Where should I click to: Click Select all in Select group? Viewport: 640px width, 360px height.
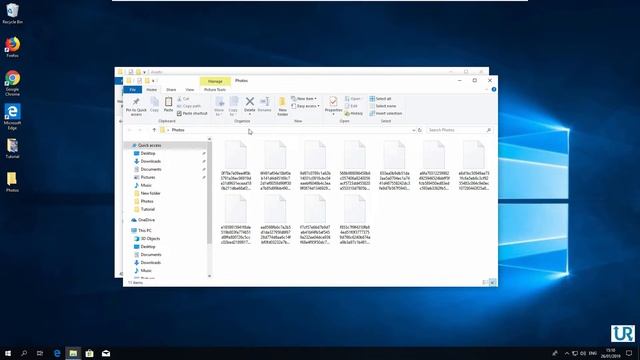pyautogui.click(x=380, y=99)
